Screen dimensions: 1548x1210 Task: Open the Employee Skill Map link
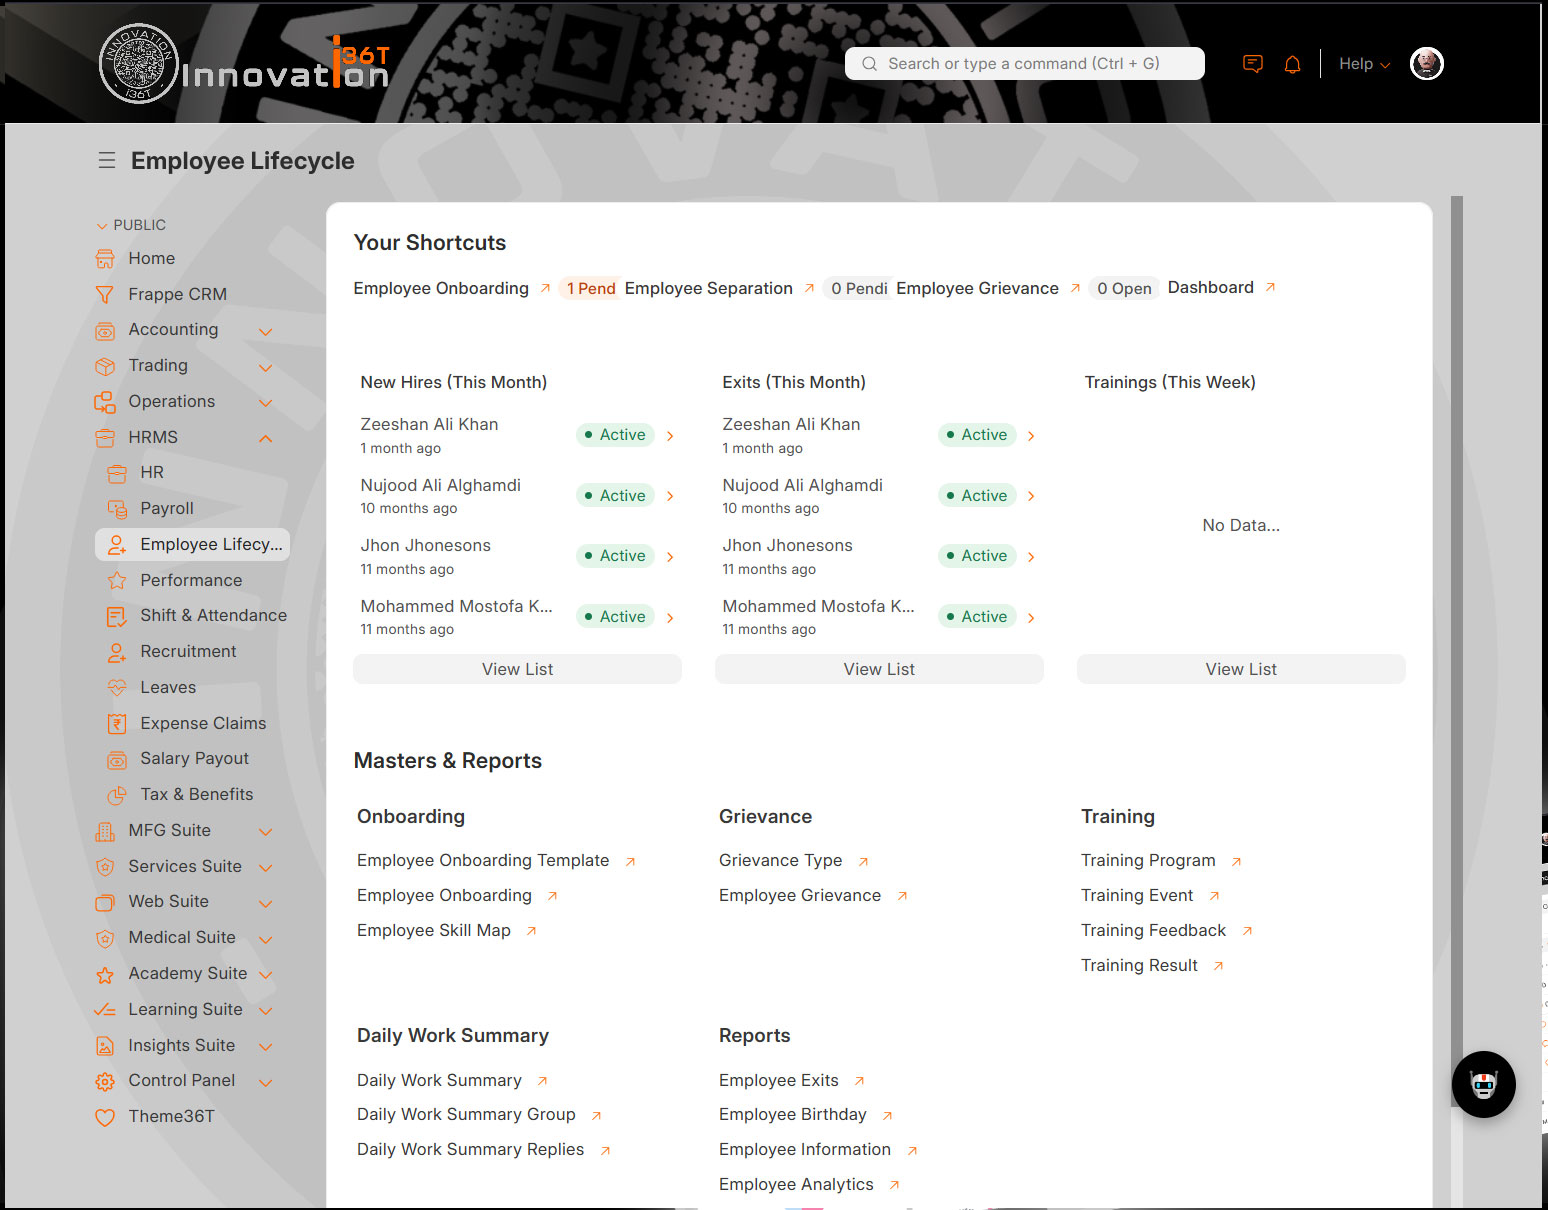[x=434, y=930]
